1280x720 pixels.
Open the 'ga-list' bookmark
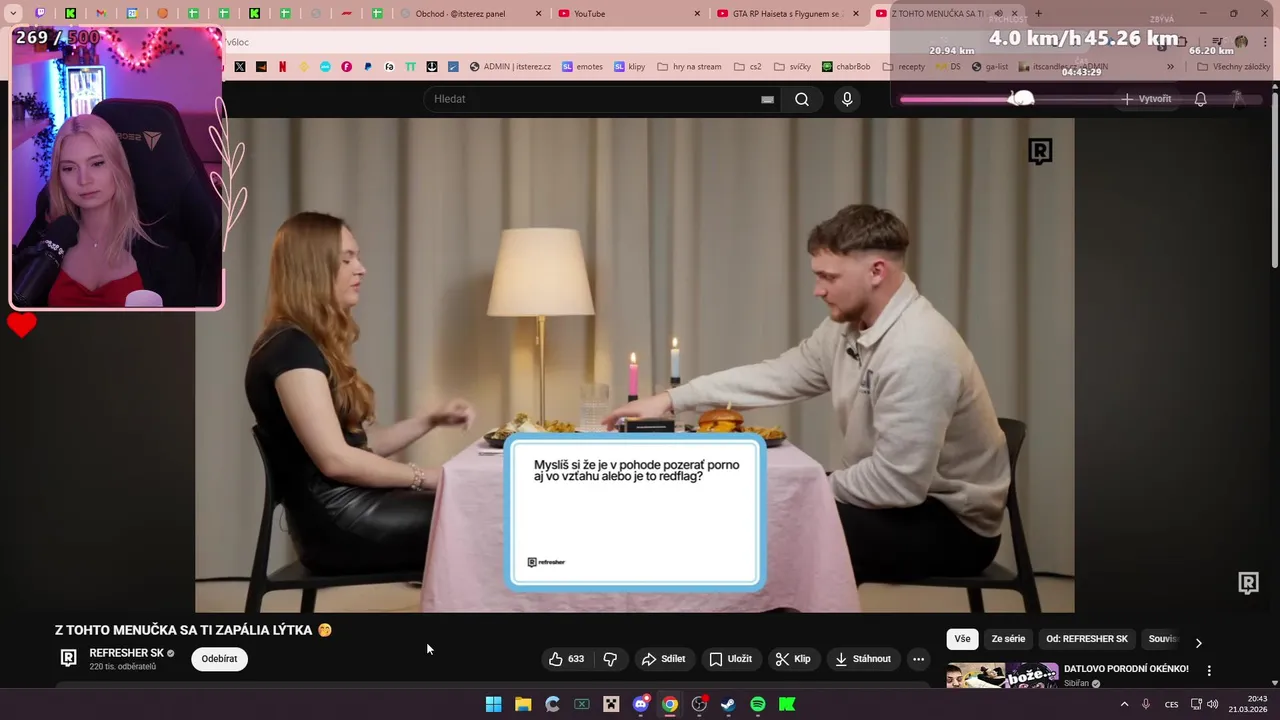990,67
